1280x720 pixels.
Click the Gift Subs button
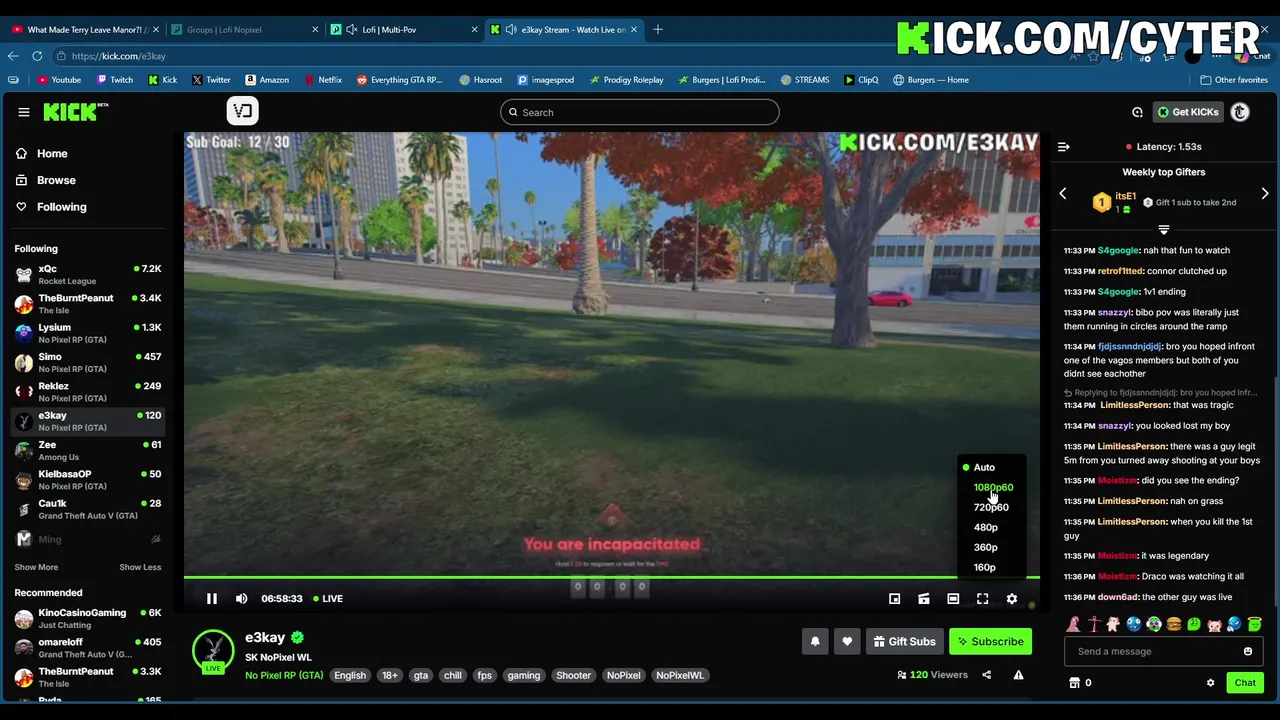tap(903, 641)
